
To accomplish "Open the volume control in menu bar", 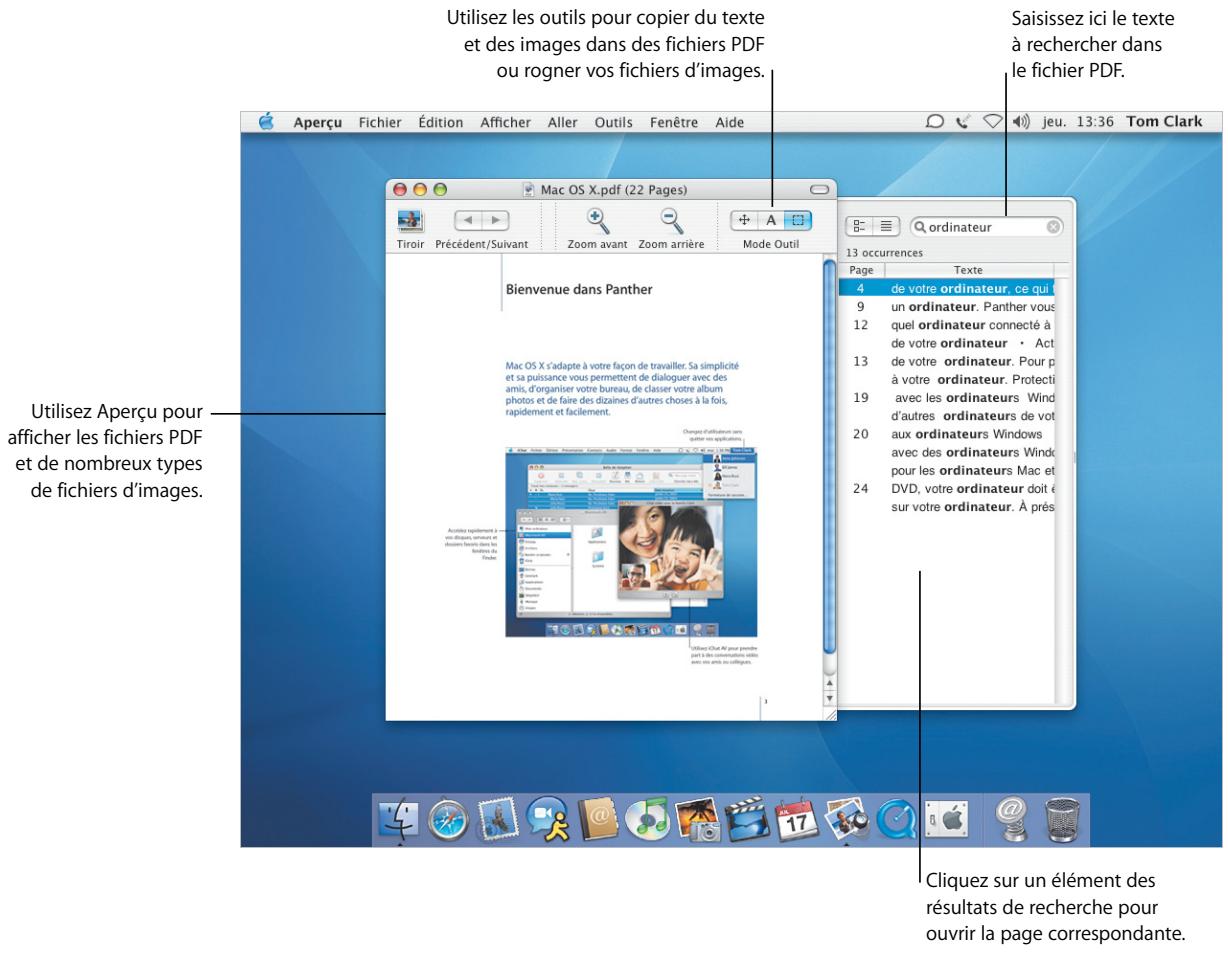I will 1019,122.
